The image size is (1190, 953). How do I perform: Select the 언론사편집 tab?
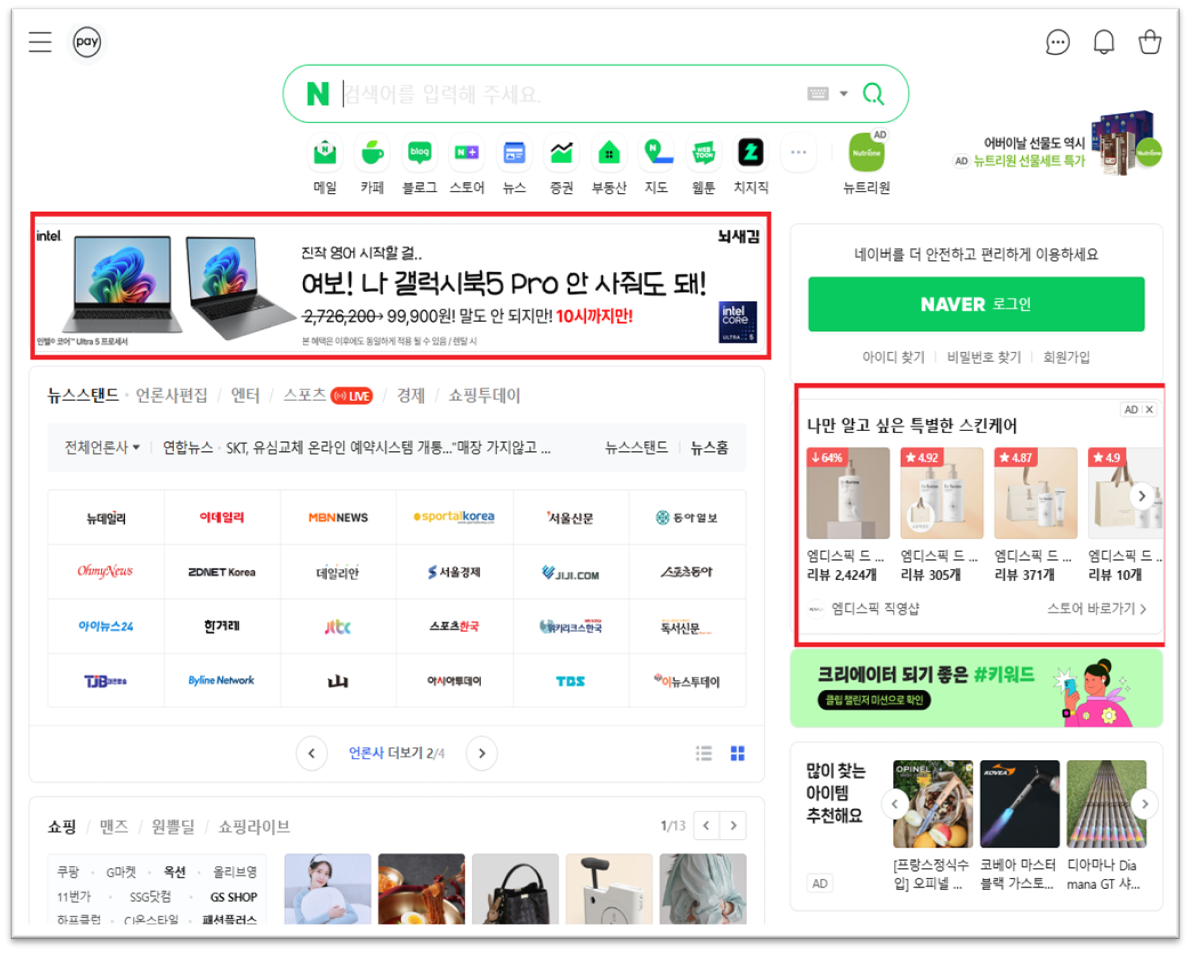[x=172, y=395]
